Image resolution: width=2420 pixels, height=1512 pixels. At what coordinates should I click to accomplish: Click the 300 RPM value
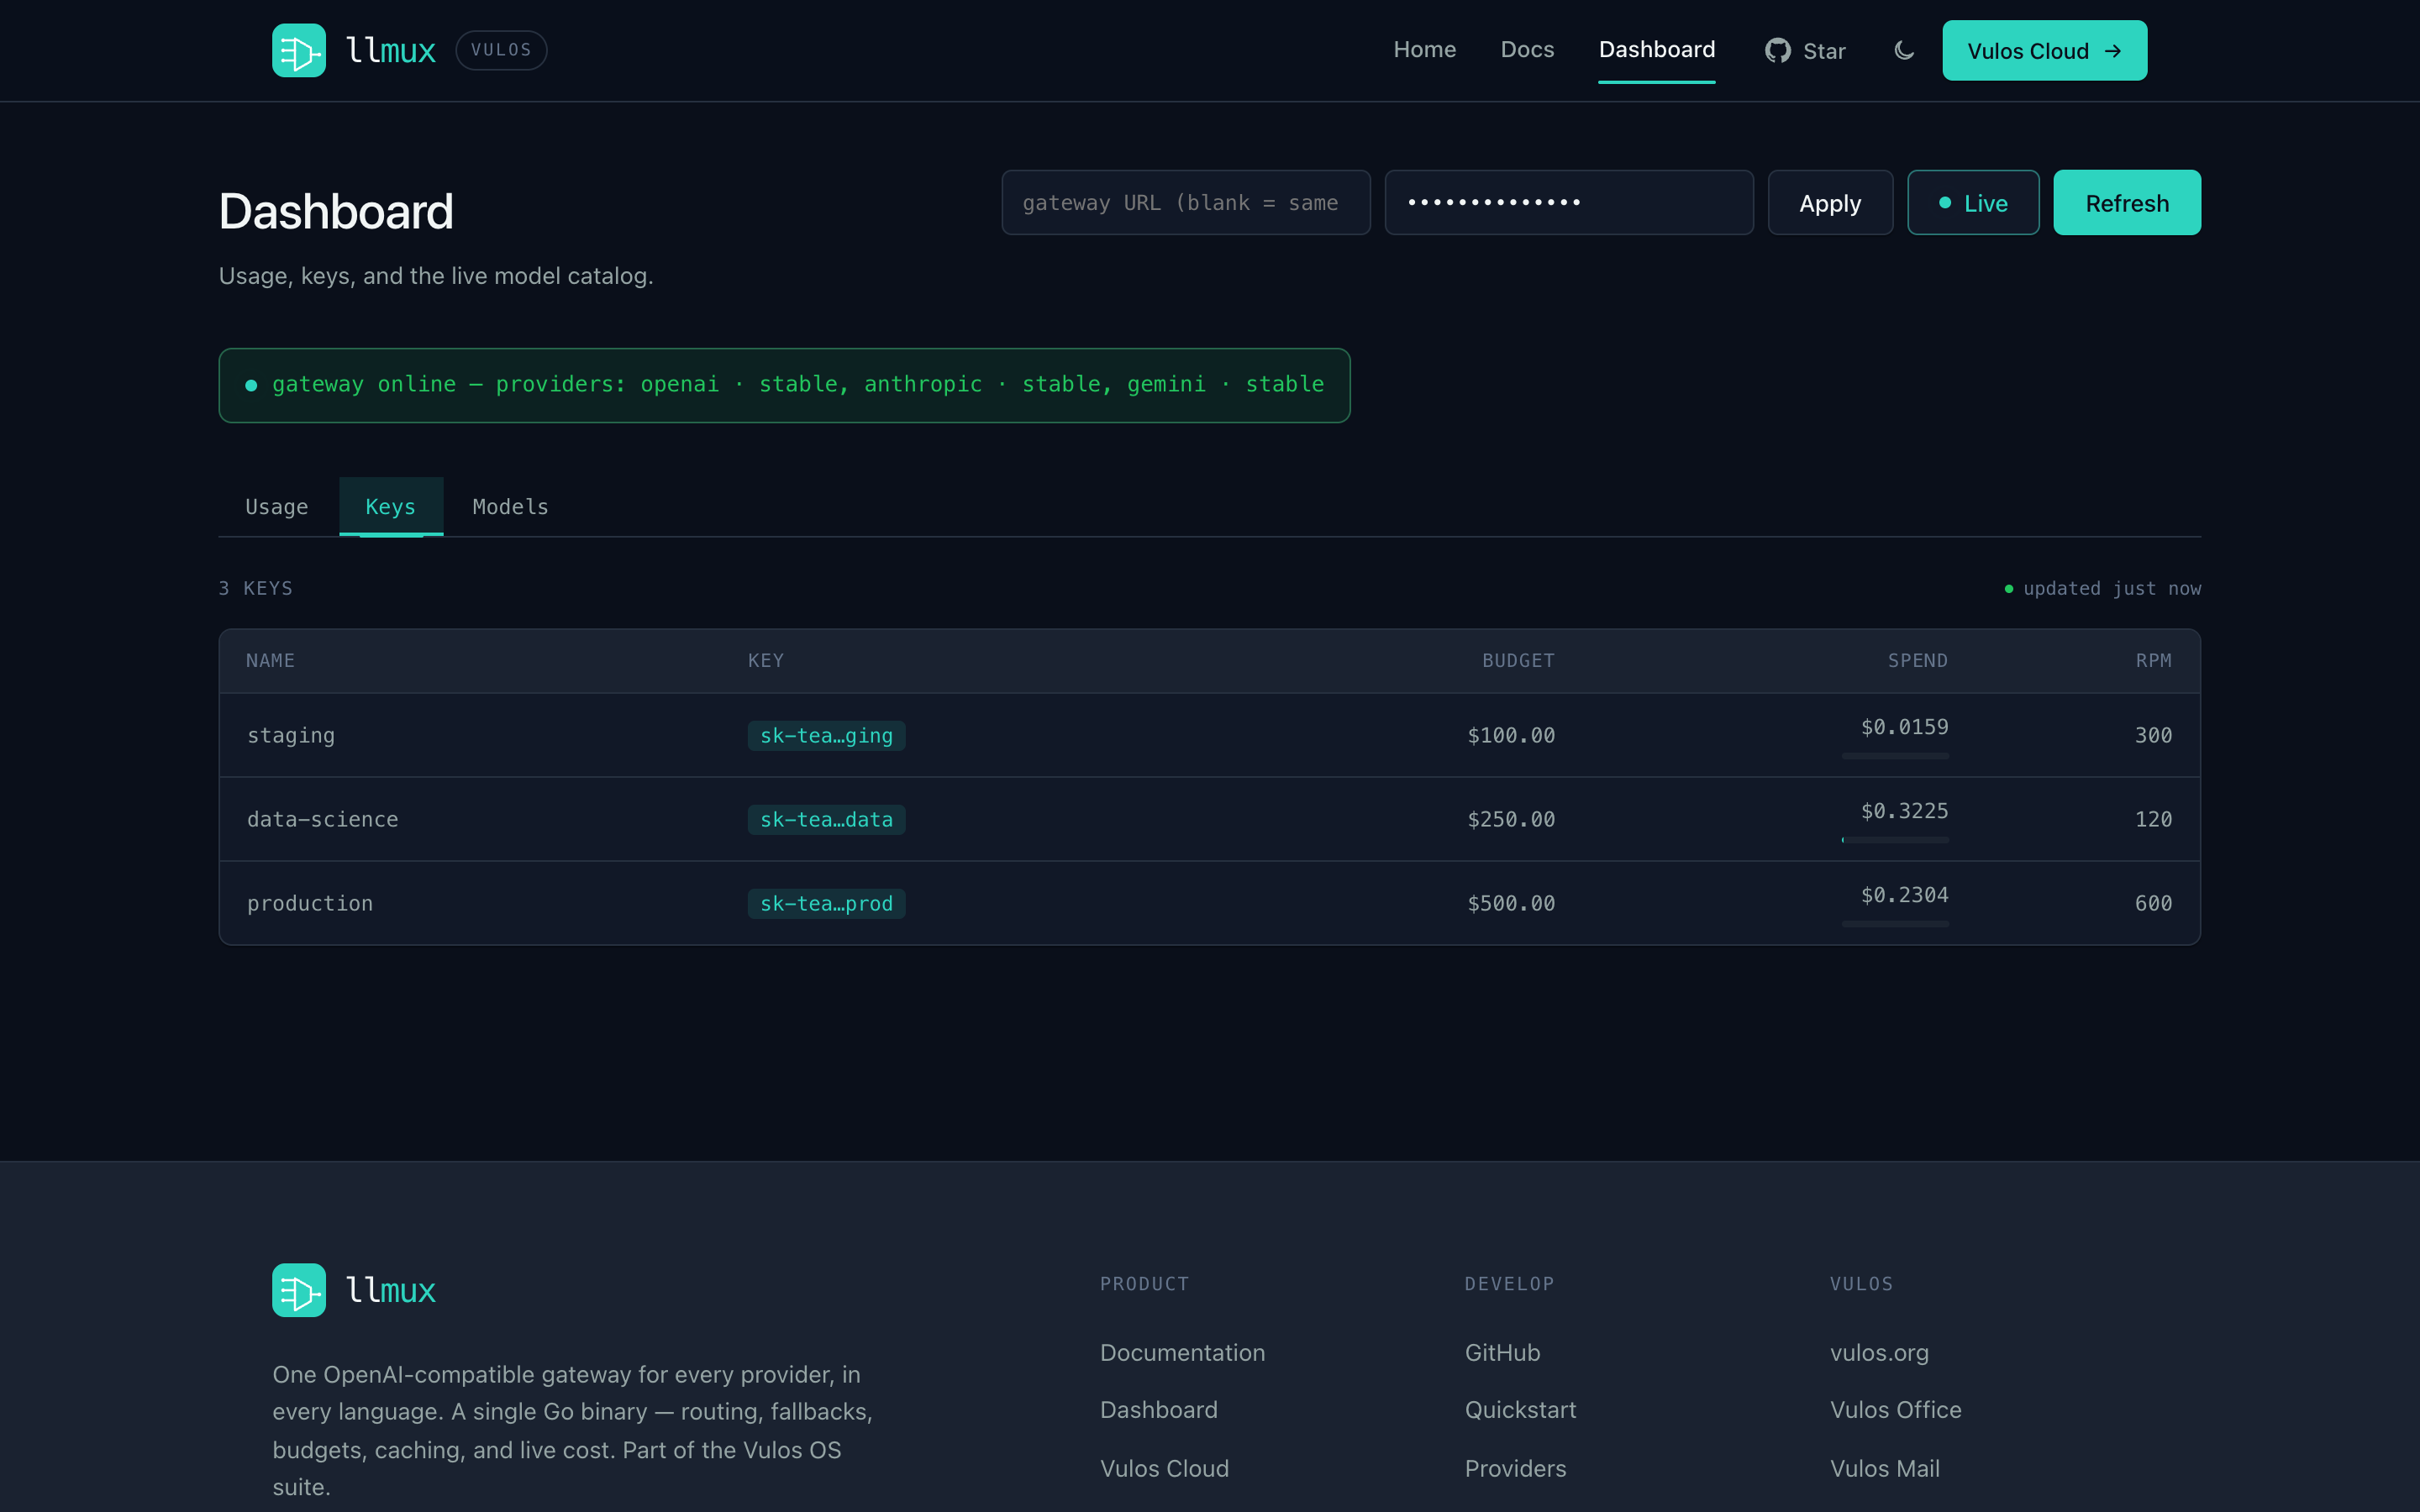(x=2153, y=735)
